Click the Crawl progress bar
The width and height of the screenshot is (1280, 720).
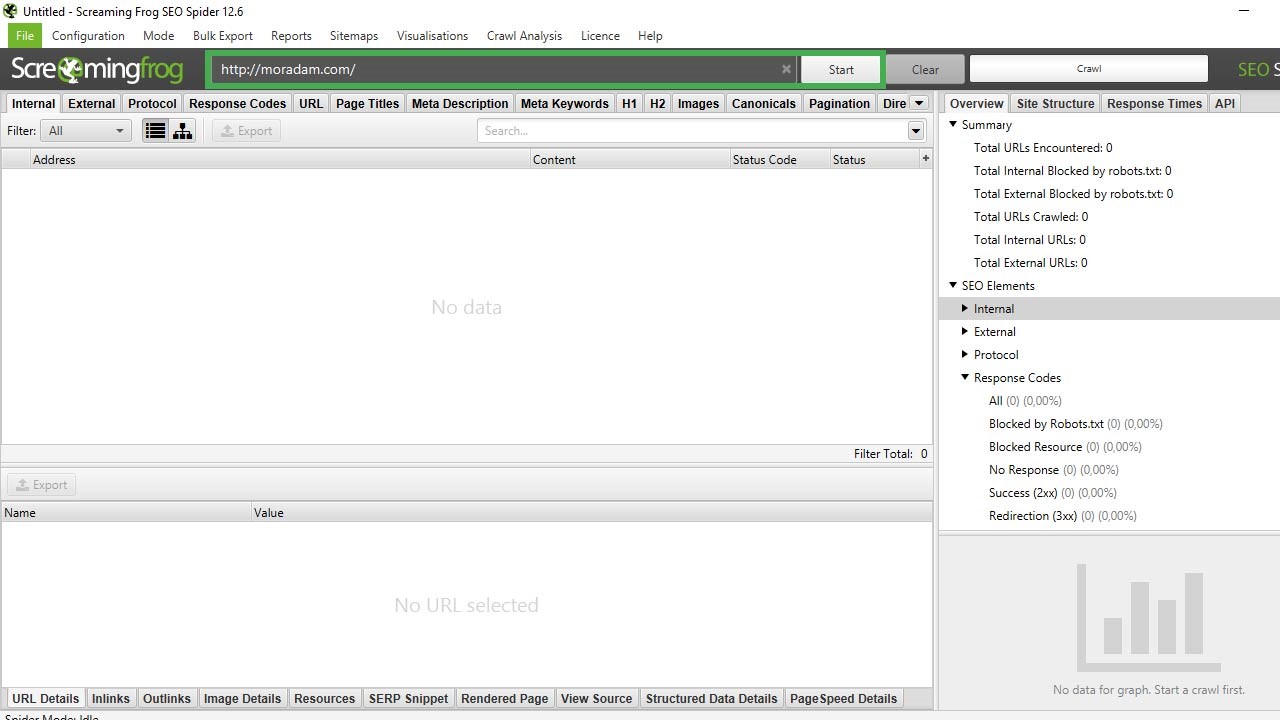1089,69
